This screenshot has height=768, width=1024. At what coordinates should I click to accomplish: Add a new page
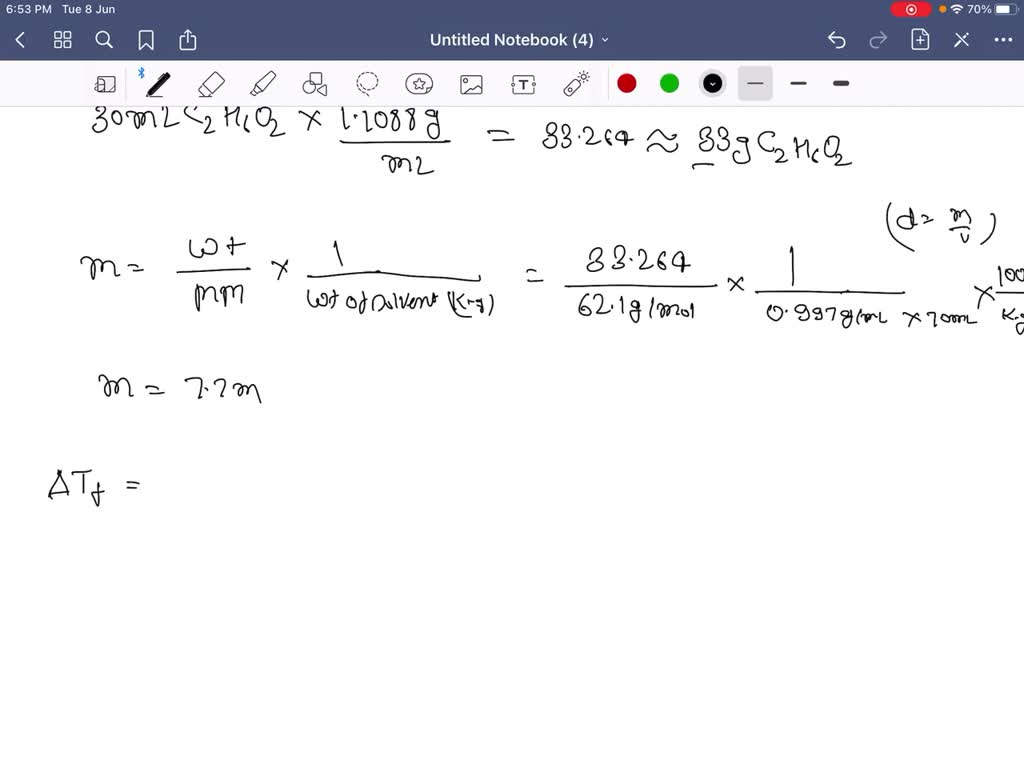point(920,40)
